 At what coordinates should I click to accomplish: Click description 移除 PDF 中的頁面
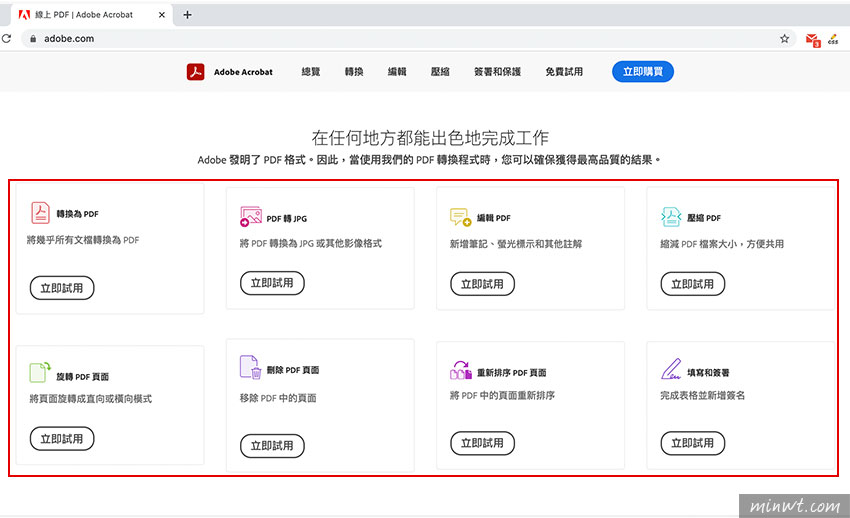[278, 398]
